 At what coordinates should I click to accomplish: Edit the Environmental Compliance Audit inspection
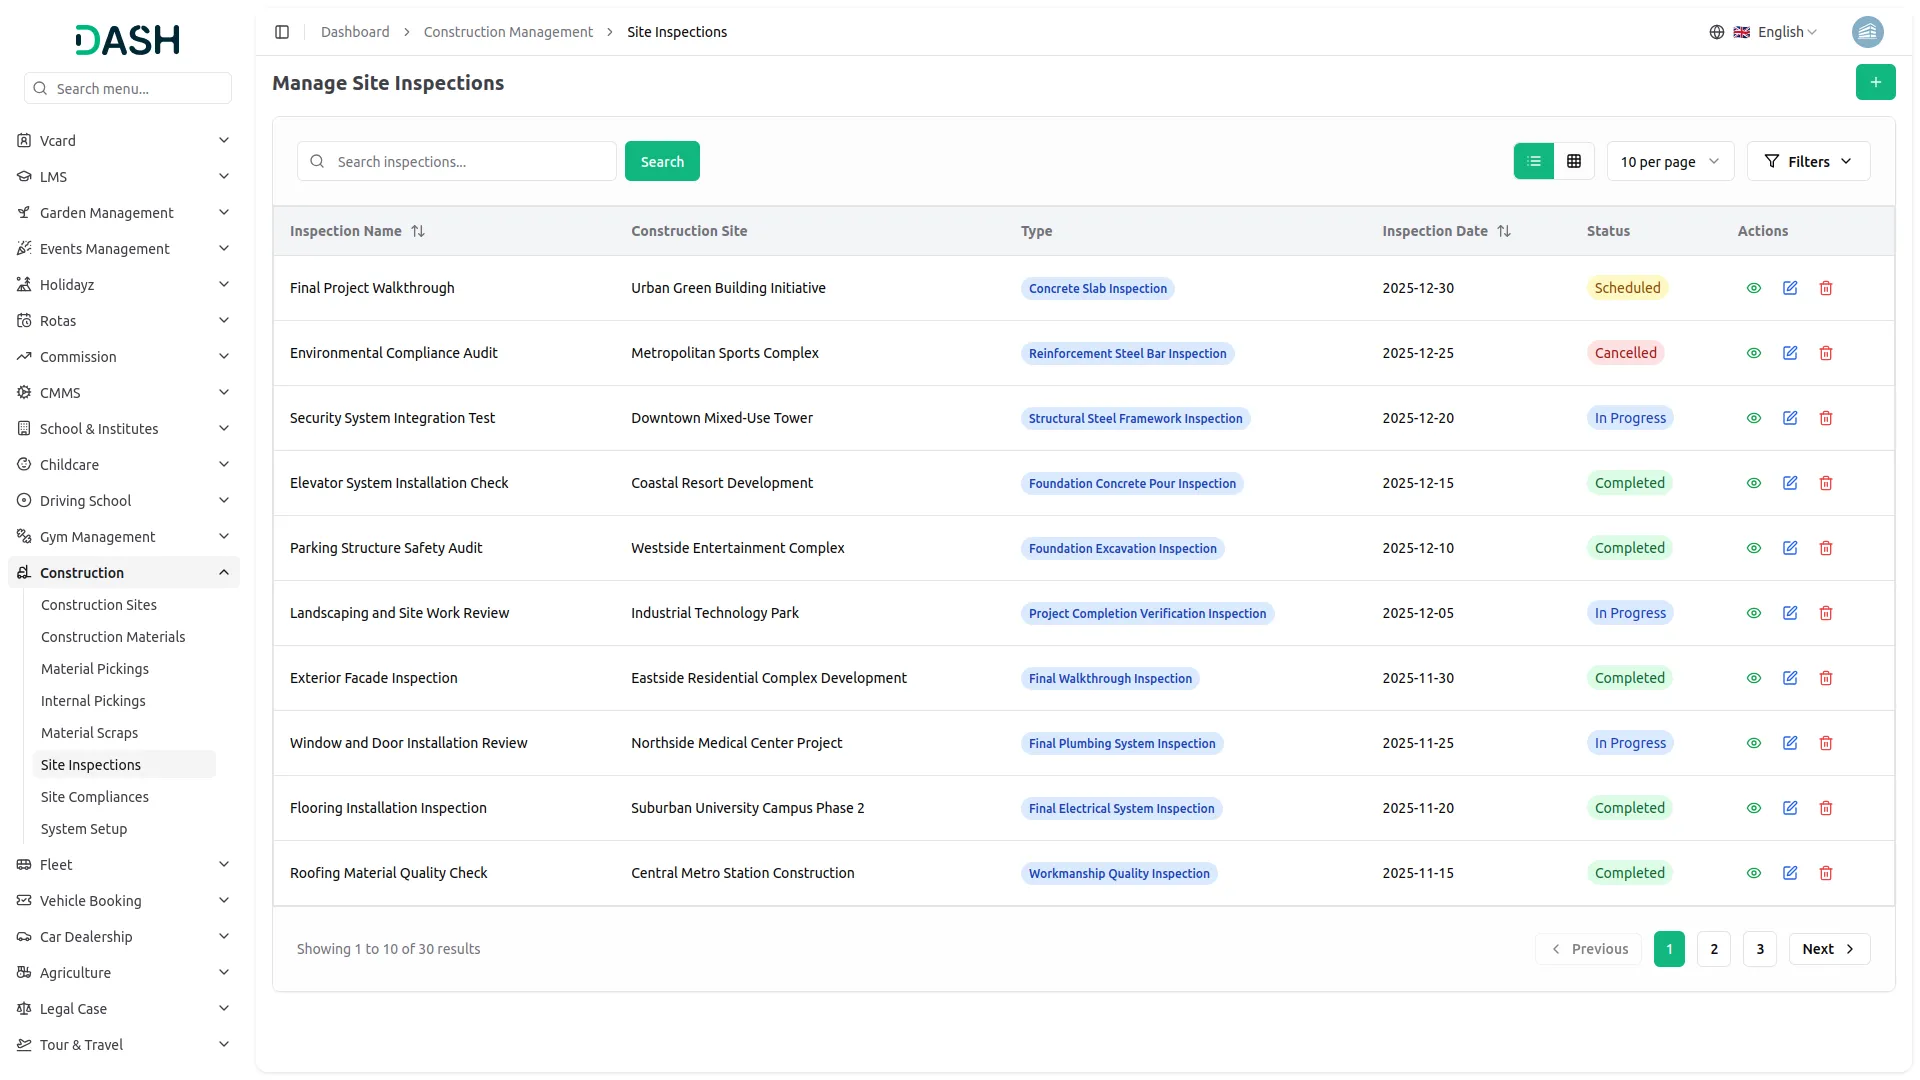click(1790, 353)
